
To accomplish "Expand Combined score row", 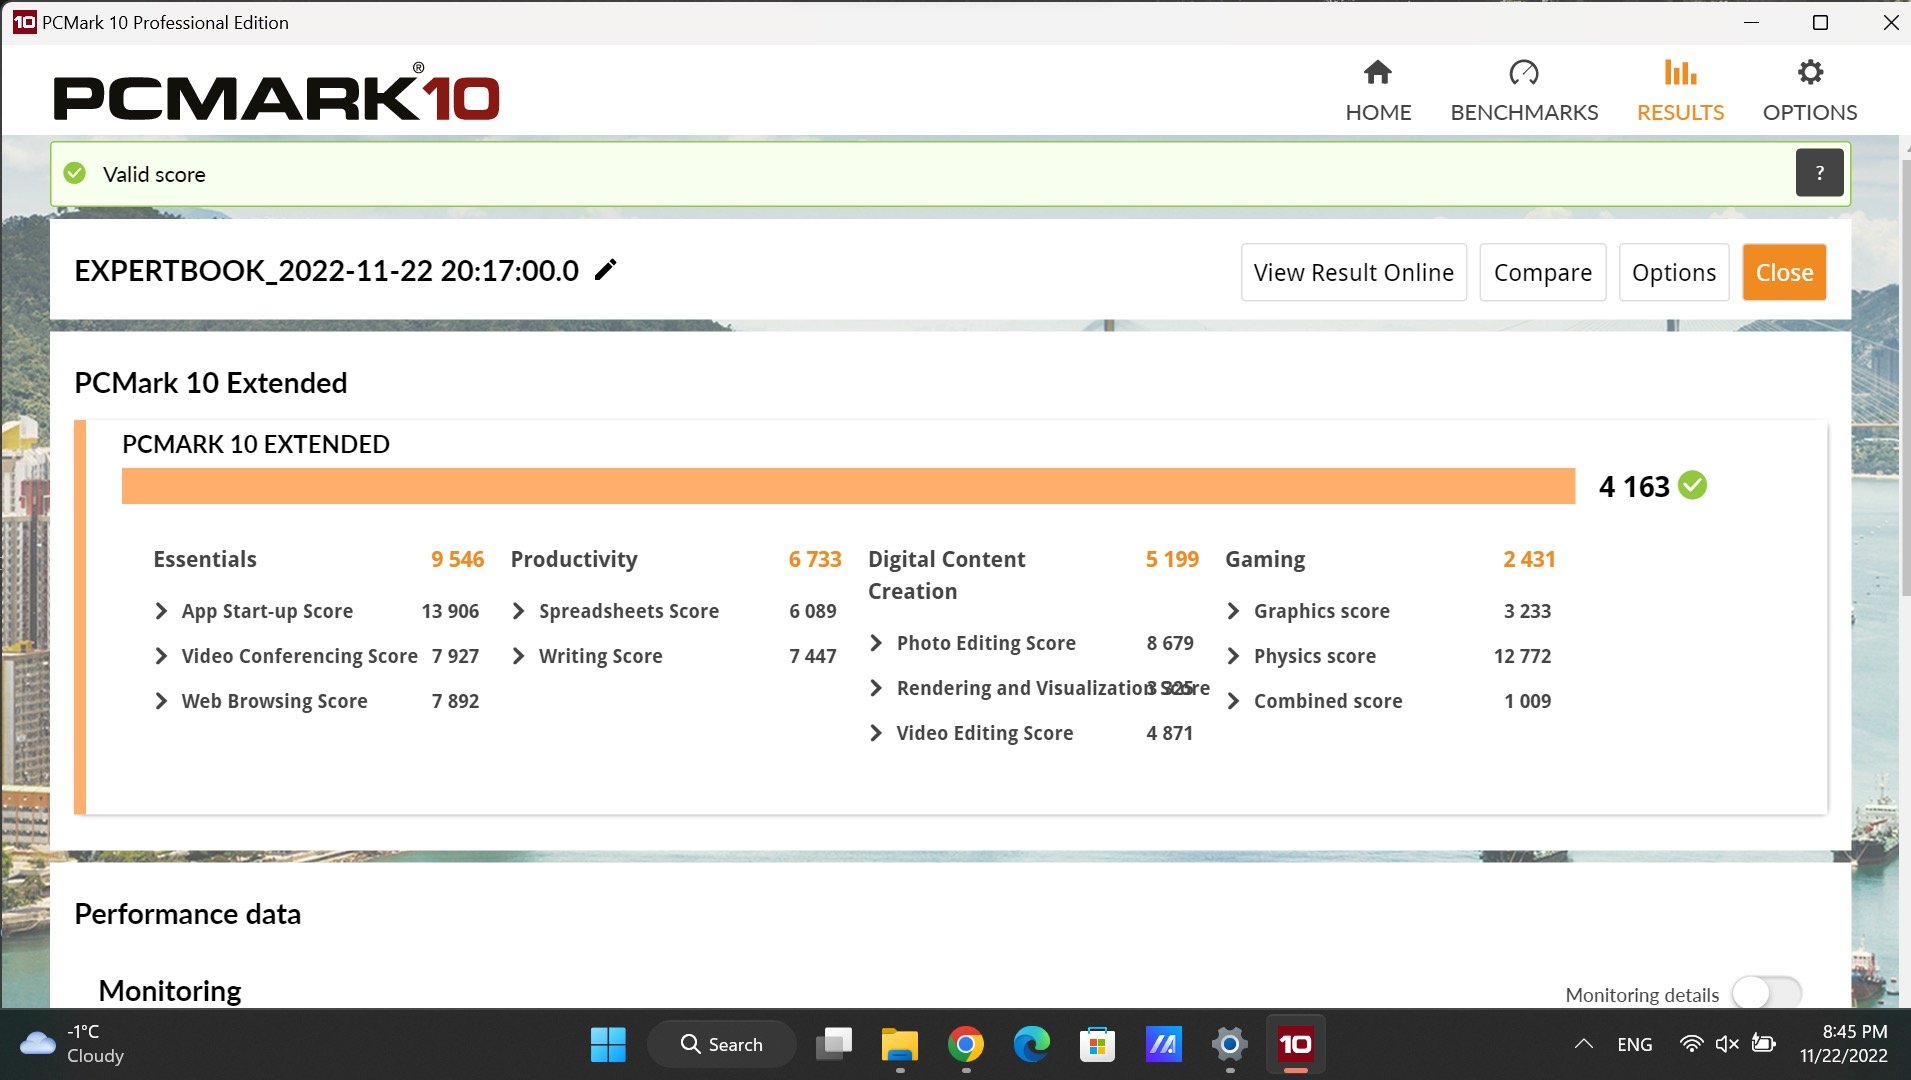I will tap(1233, 701).
